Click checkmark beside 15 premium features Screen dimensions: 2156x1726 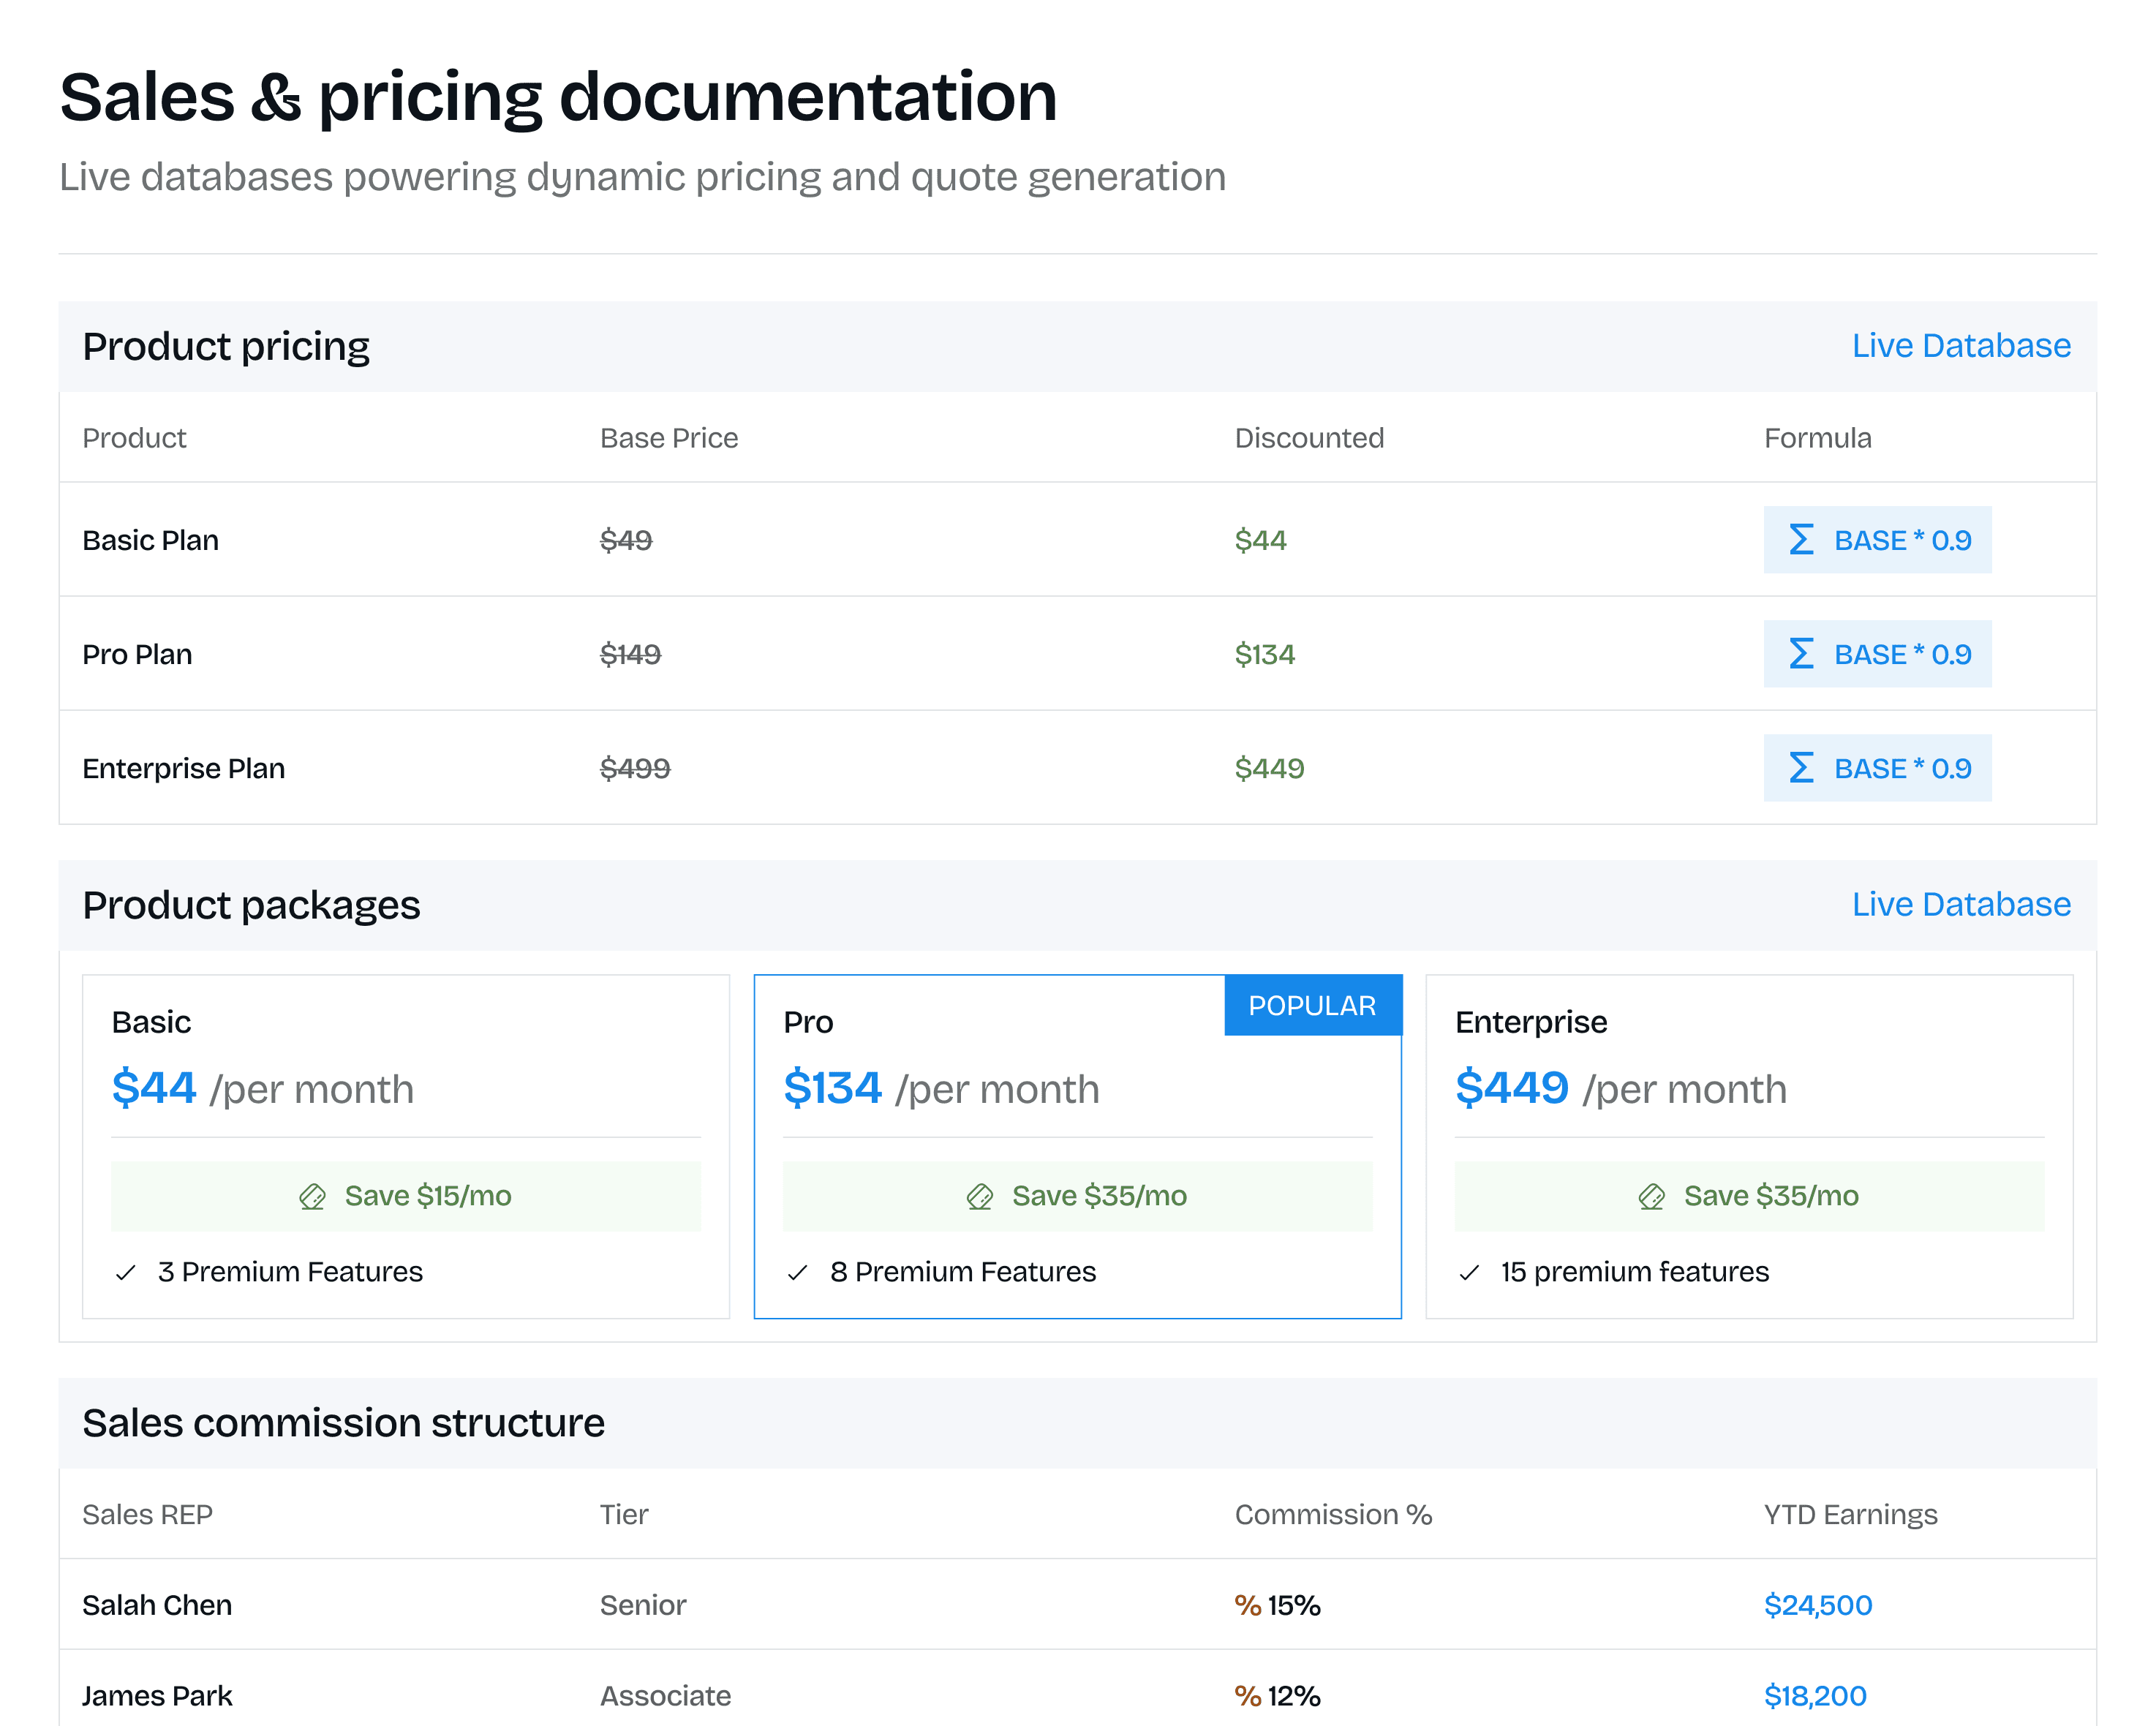pos(1469,1272)
